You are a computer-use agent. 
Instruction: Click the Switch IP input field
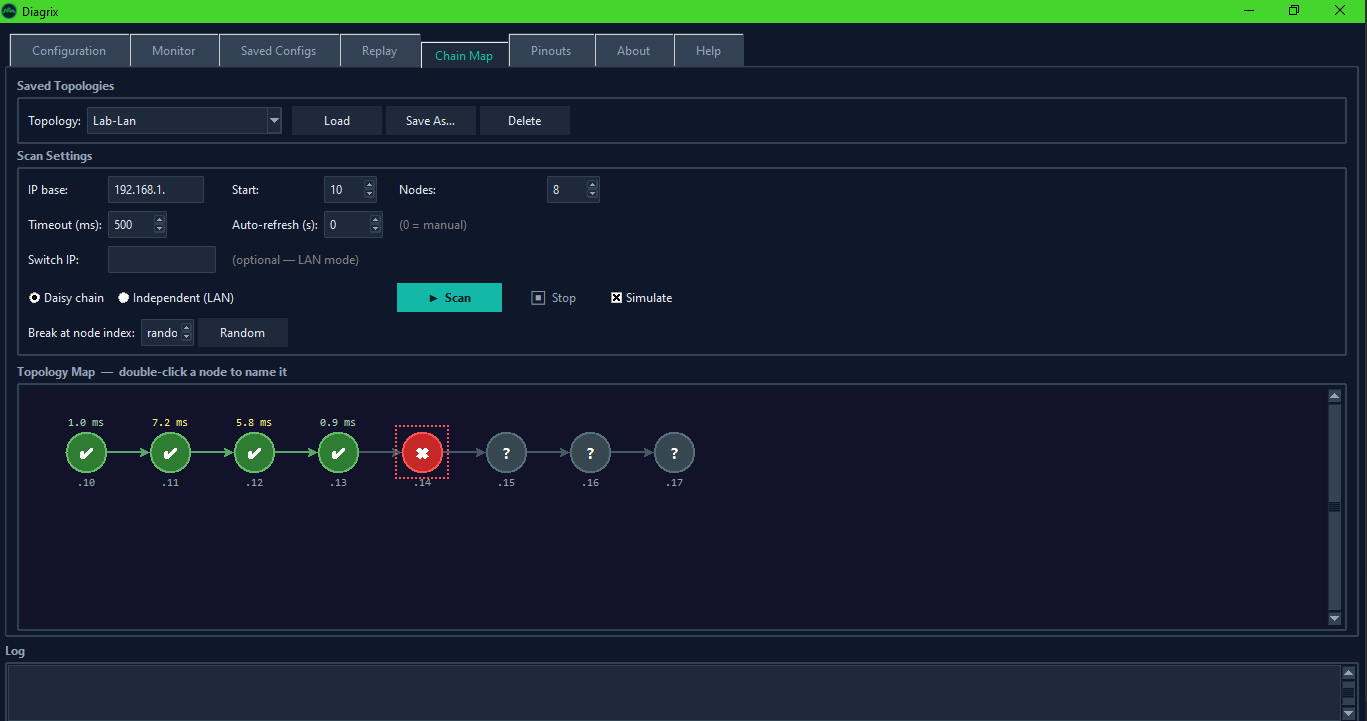(162, 260)
